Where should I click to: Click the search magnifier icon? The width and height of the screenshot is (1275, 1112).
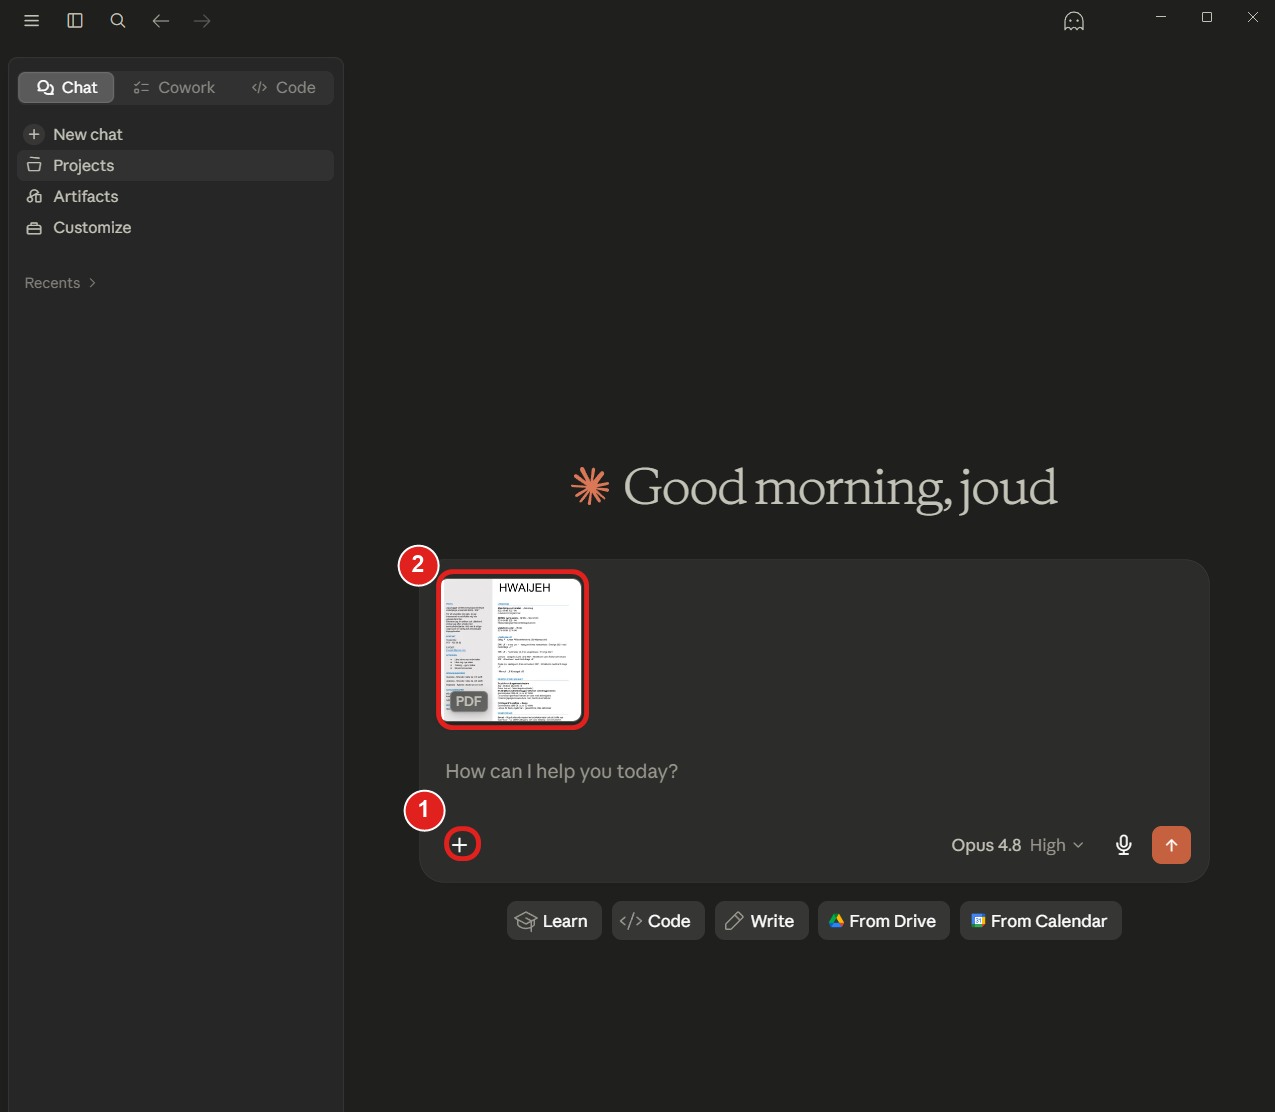[118, 20]
